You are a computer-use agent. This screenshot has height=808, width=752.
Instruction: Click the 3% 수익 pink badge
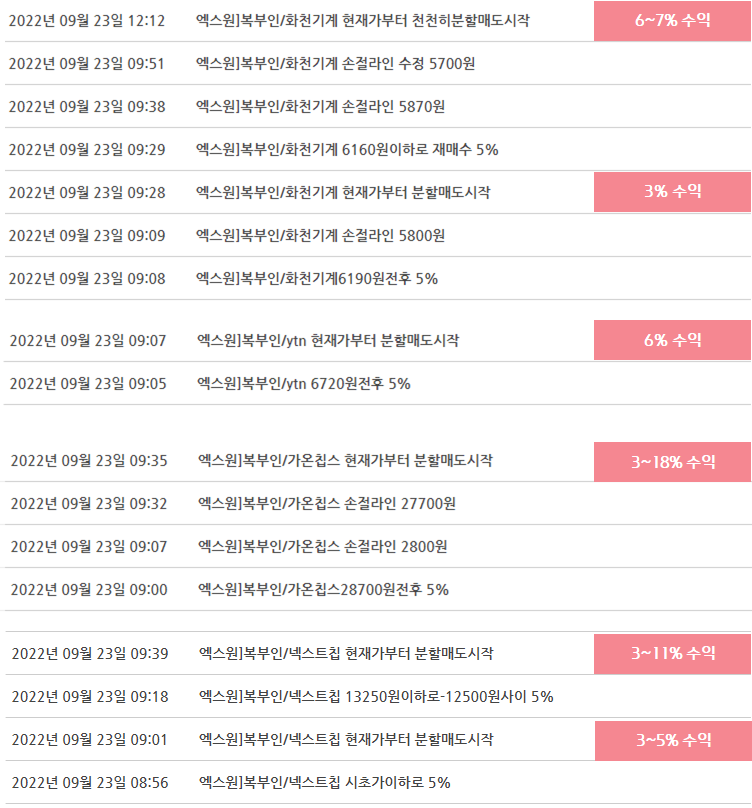click(x=672, y=192)
